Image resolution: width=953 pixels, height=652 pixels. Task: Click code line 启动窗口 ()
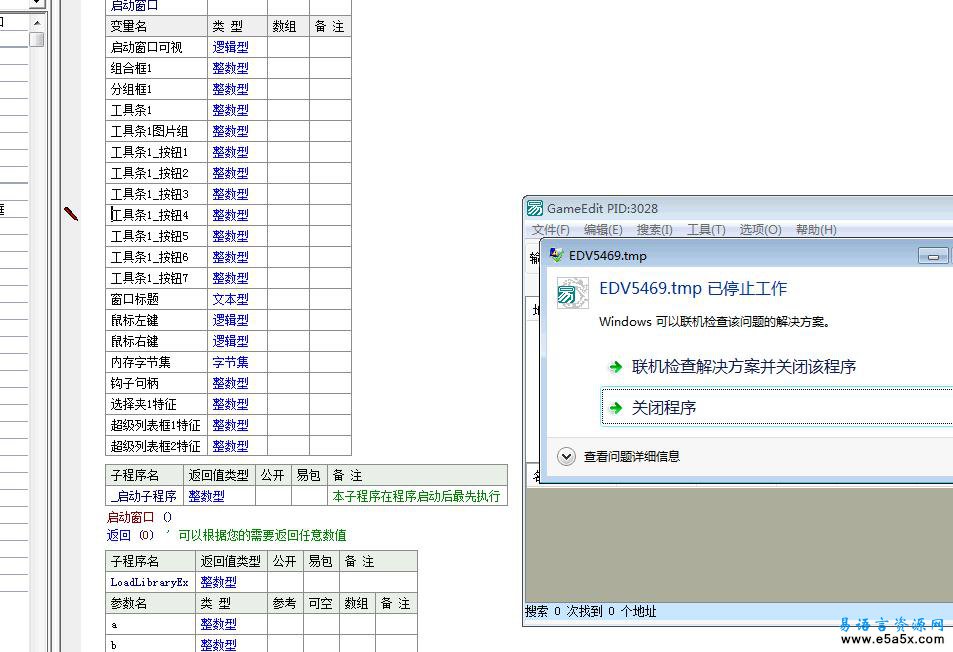click(x=139, y=517)
